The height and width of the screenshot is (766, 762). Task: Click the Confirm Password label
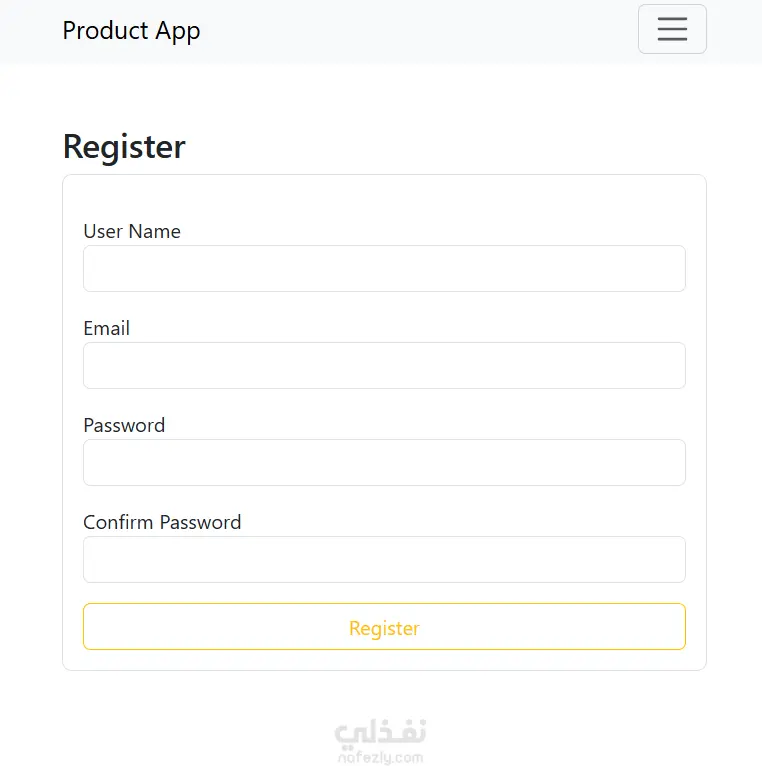[162, 522]
